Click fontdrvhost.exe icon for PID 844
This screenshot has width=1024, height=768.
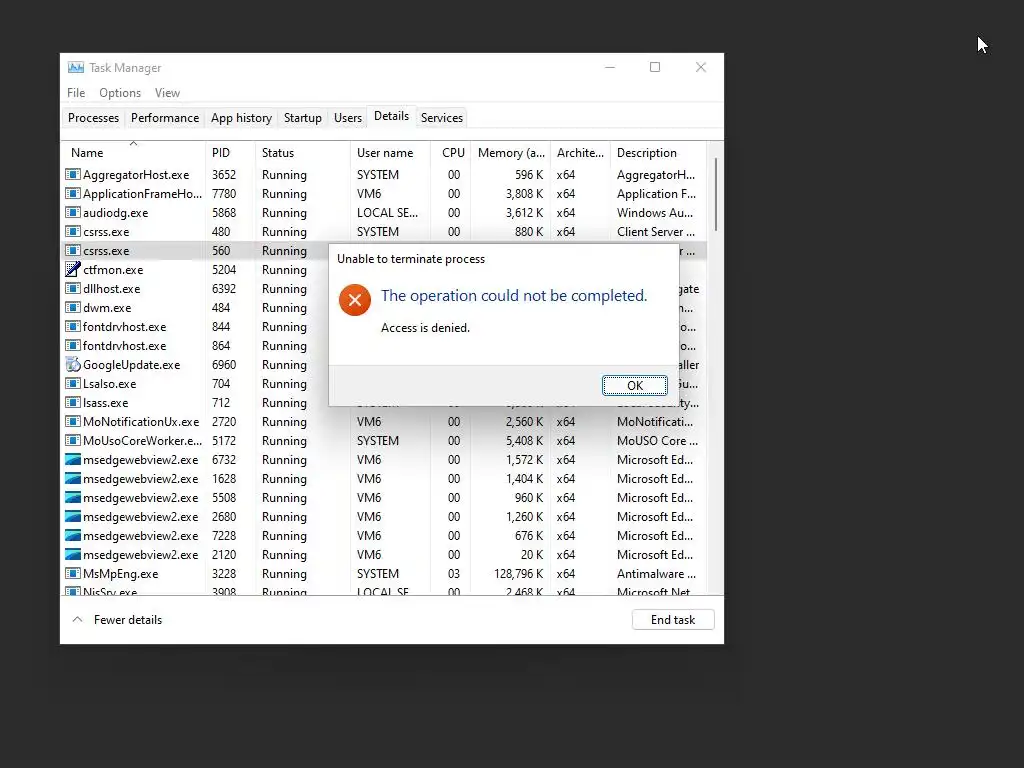[72, 326]
